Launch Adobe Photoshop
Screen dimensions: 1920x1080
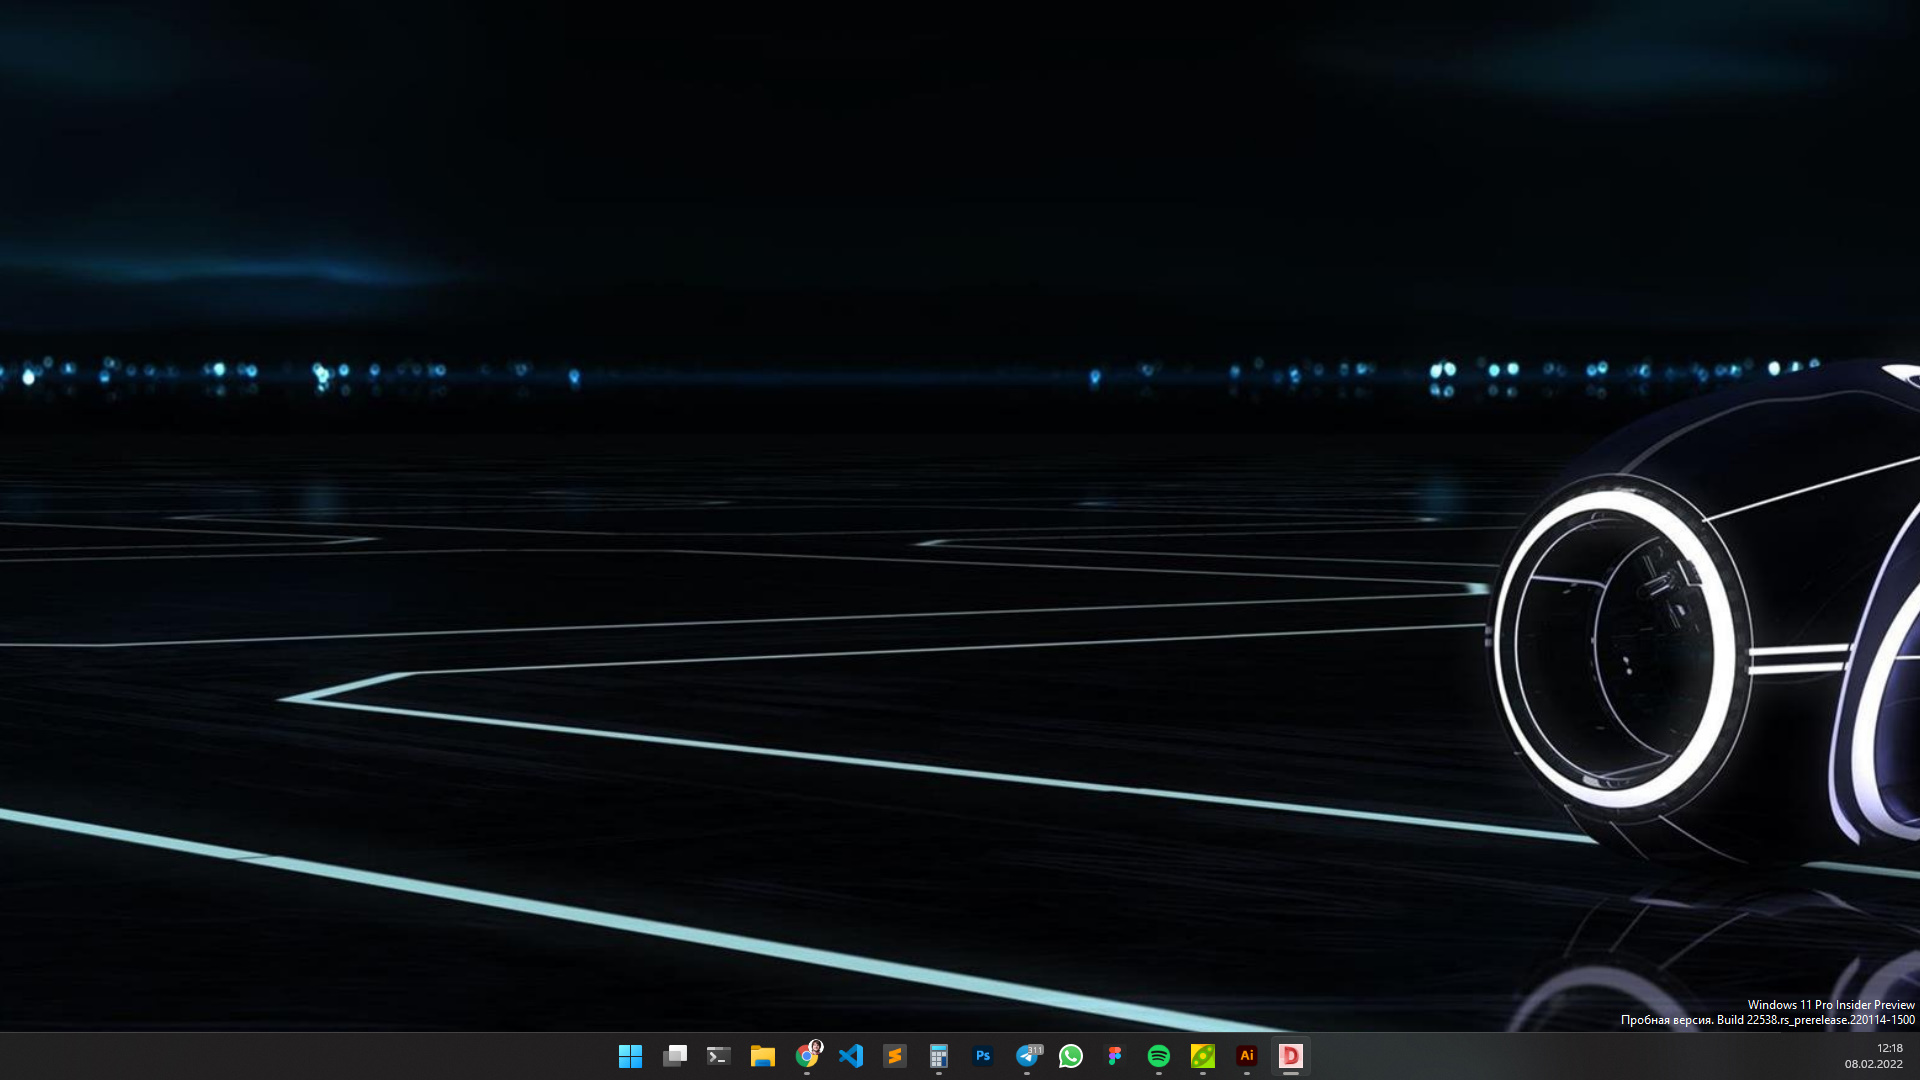(983, 1056)
